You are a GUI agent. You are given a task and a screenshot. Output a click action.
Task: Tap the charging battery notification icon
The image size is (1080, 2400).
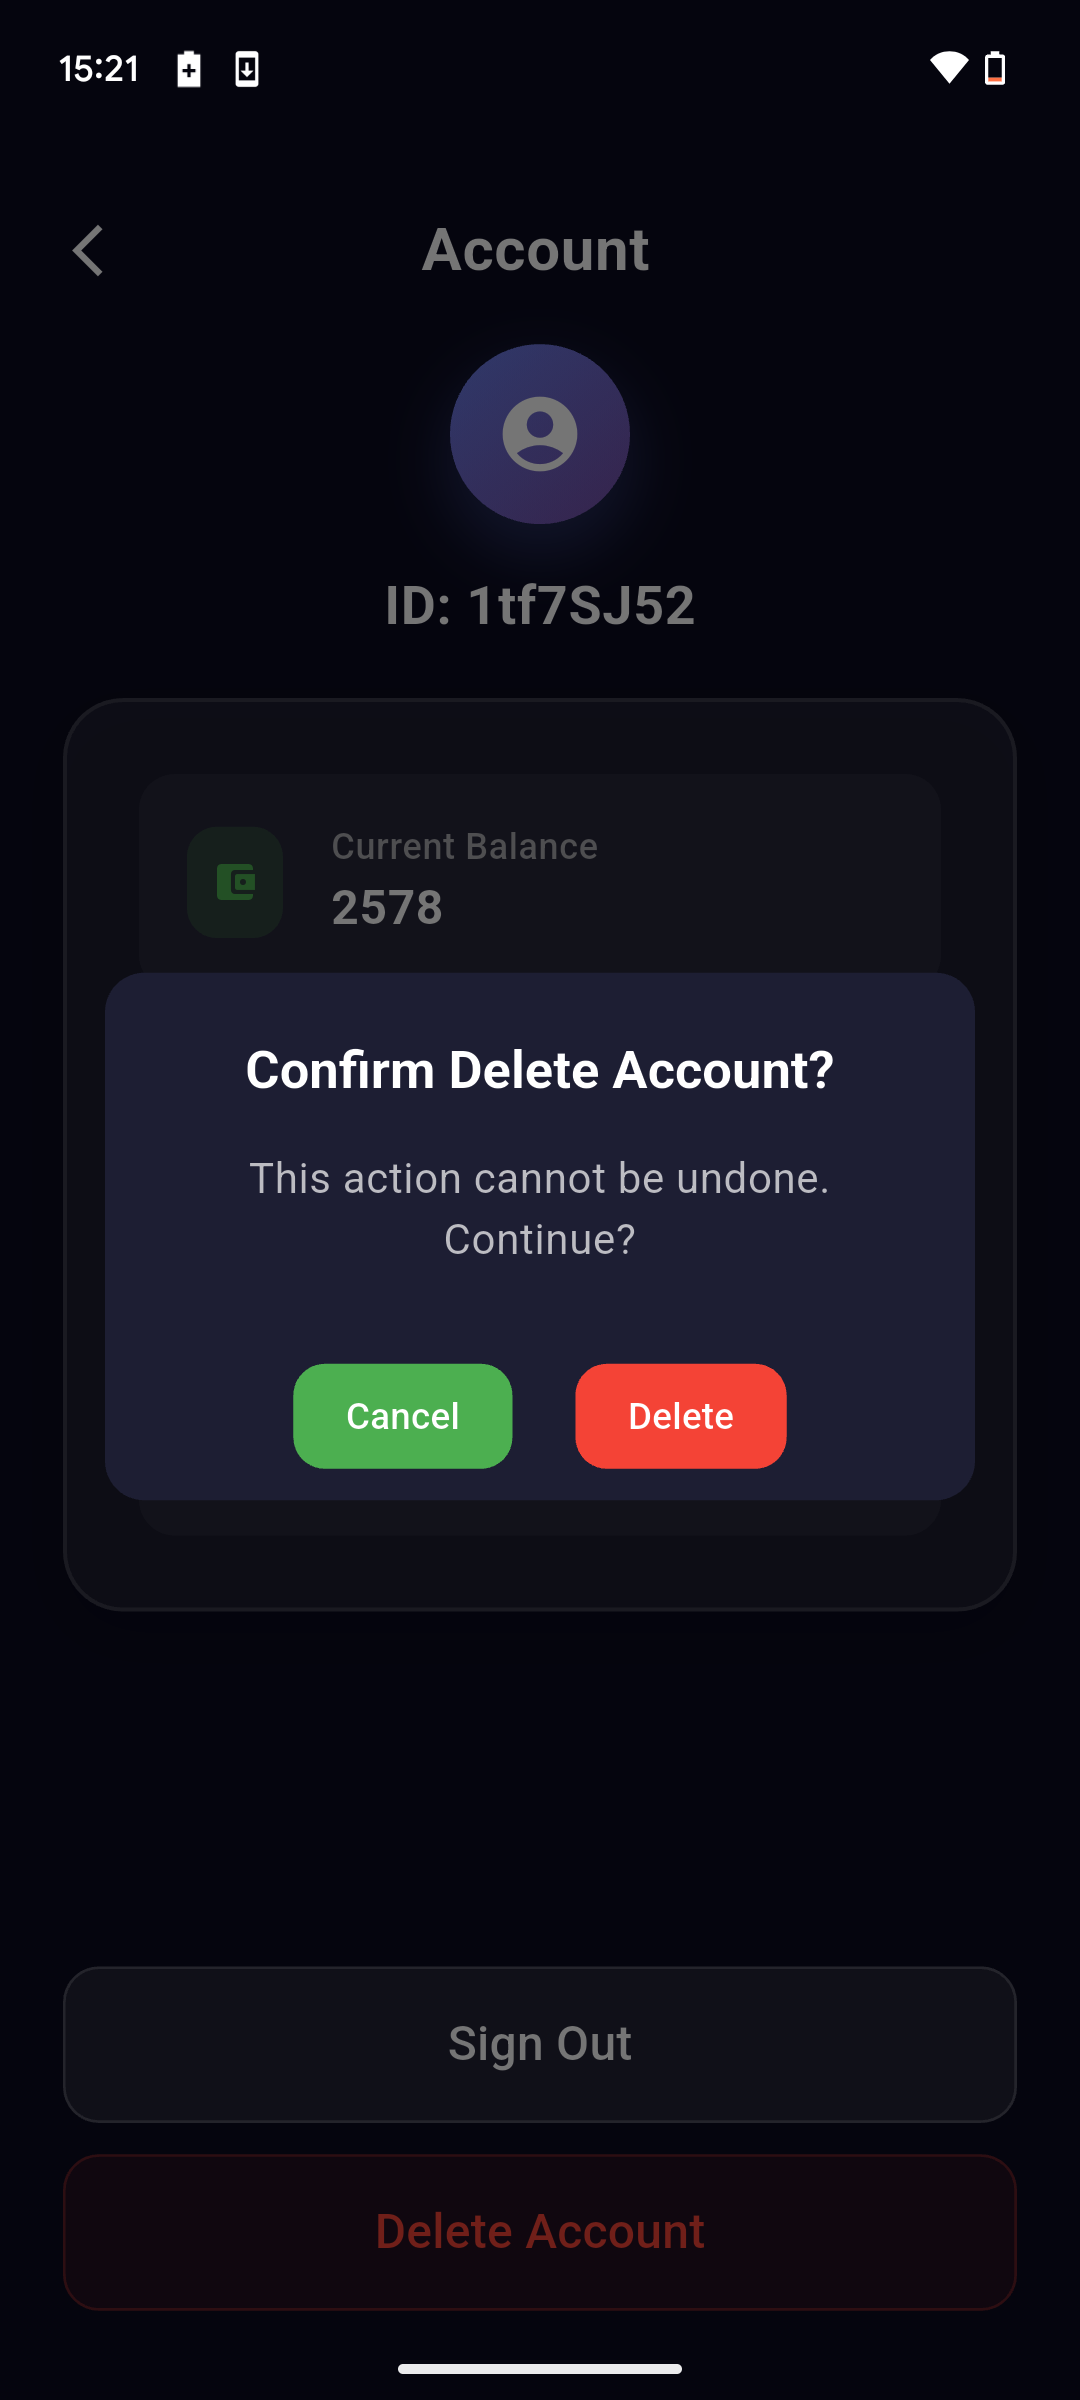tap(189, 69)
